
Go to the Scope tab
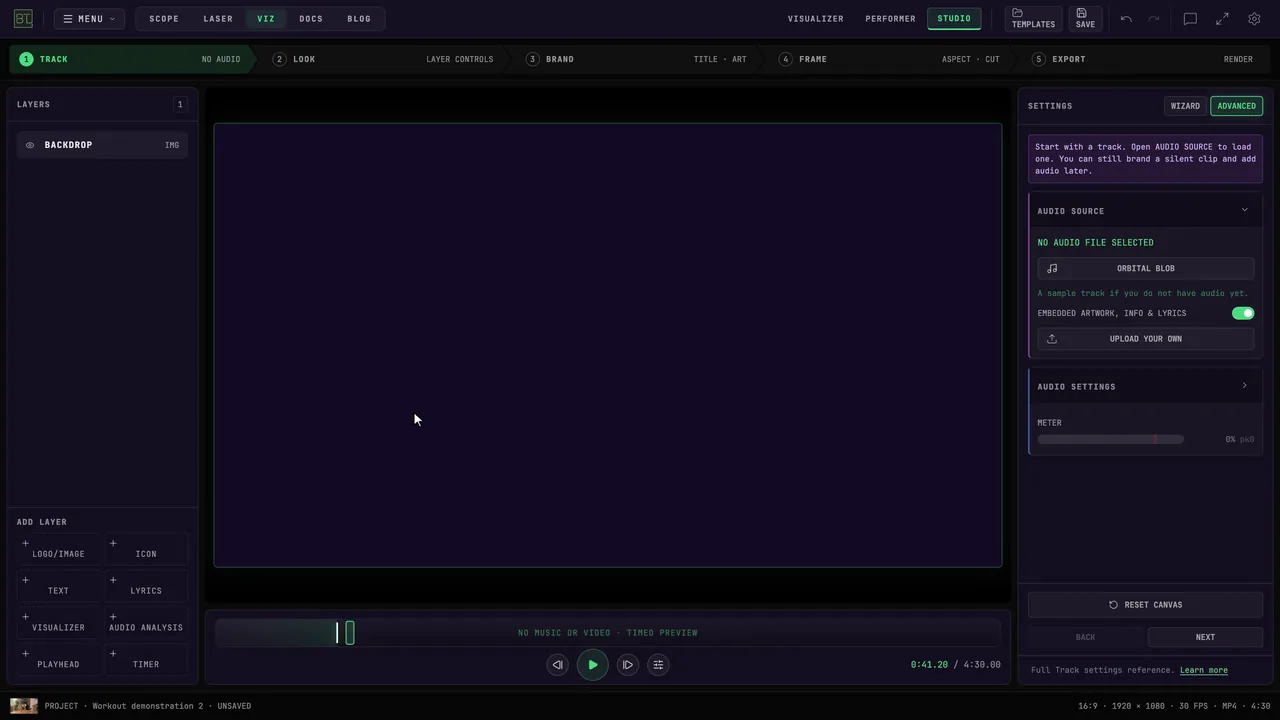tap(164, 18)
